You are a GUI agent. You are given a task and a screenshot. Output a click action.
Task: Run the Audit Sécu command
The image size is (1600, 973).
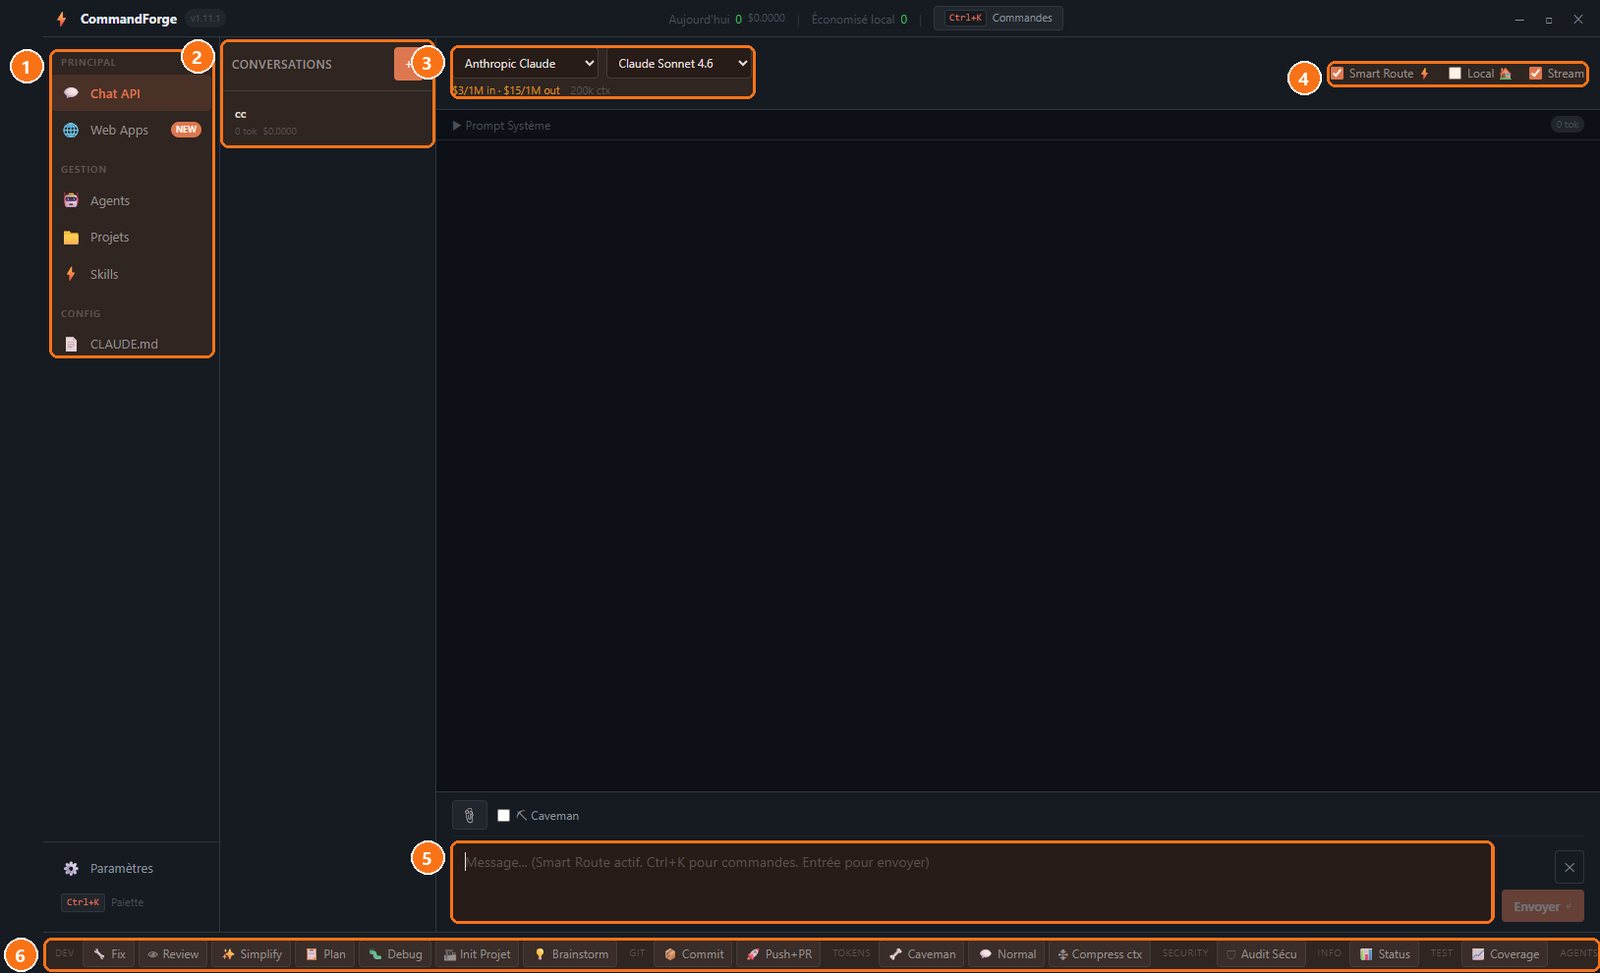pos(1262,954)
